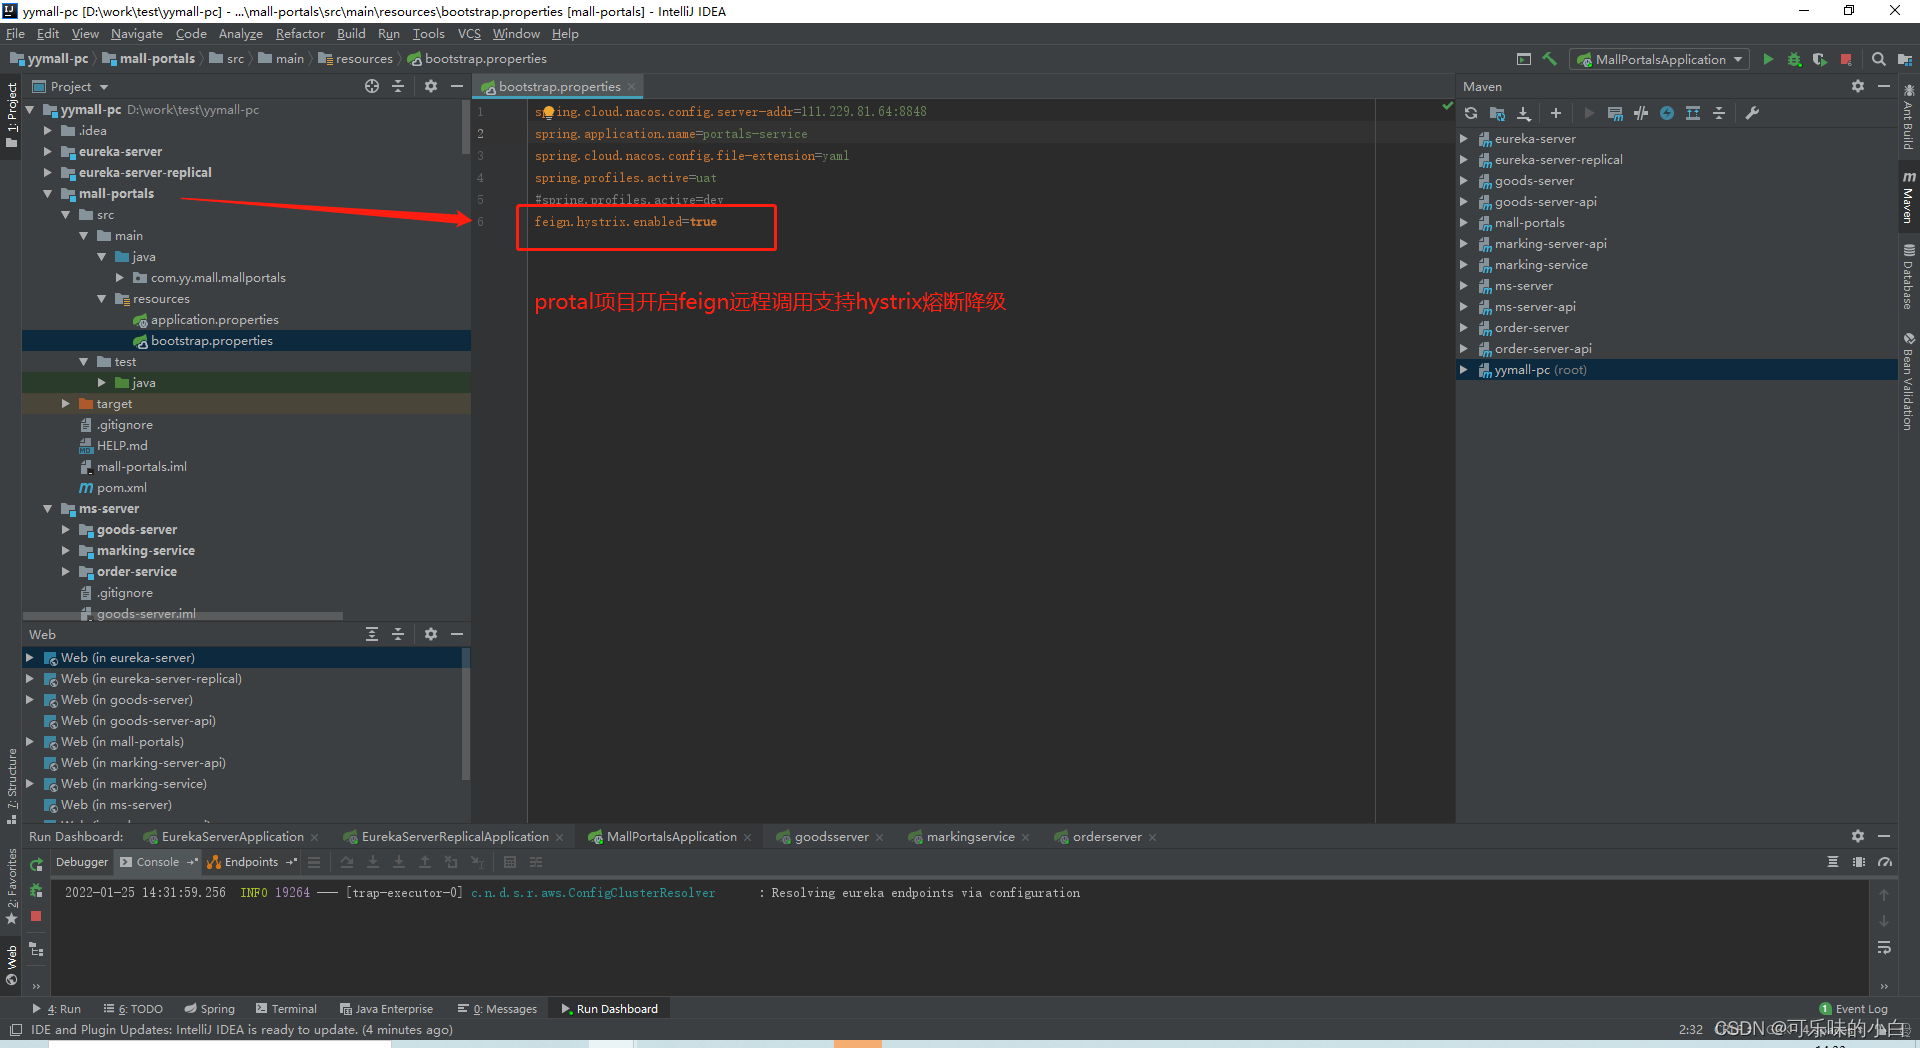Start debugging with the green bug icon
This screenshot has width=1920, height=1048.
tap(1794, 60)
